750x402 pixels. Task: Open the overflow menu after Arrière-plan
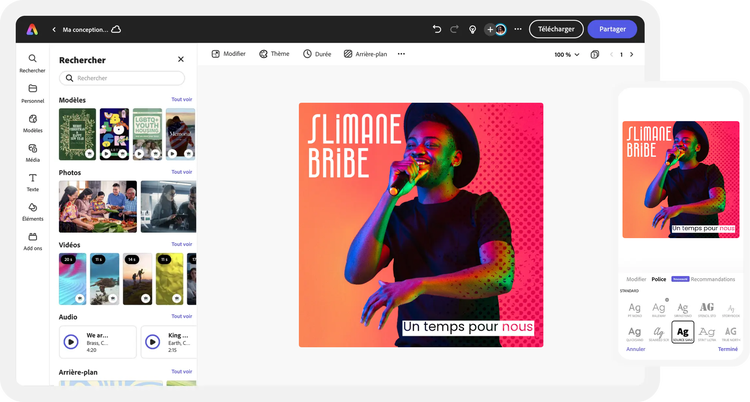[x=401, y=54]
